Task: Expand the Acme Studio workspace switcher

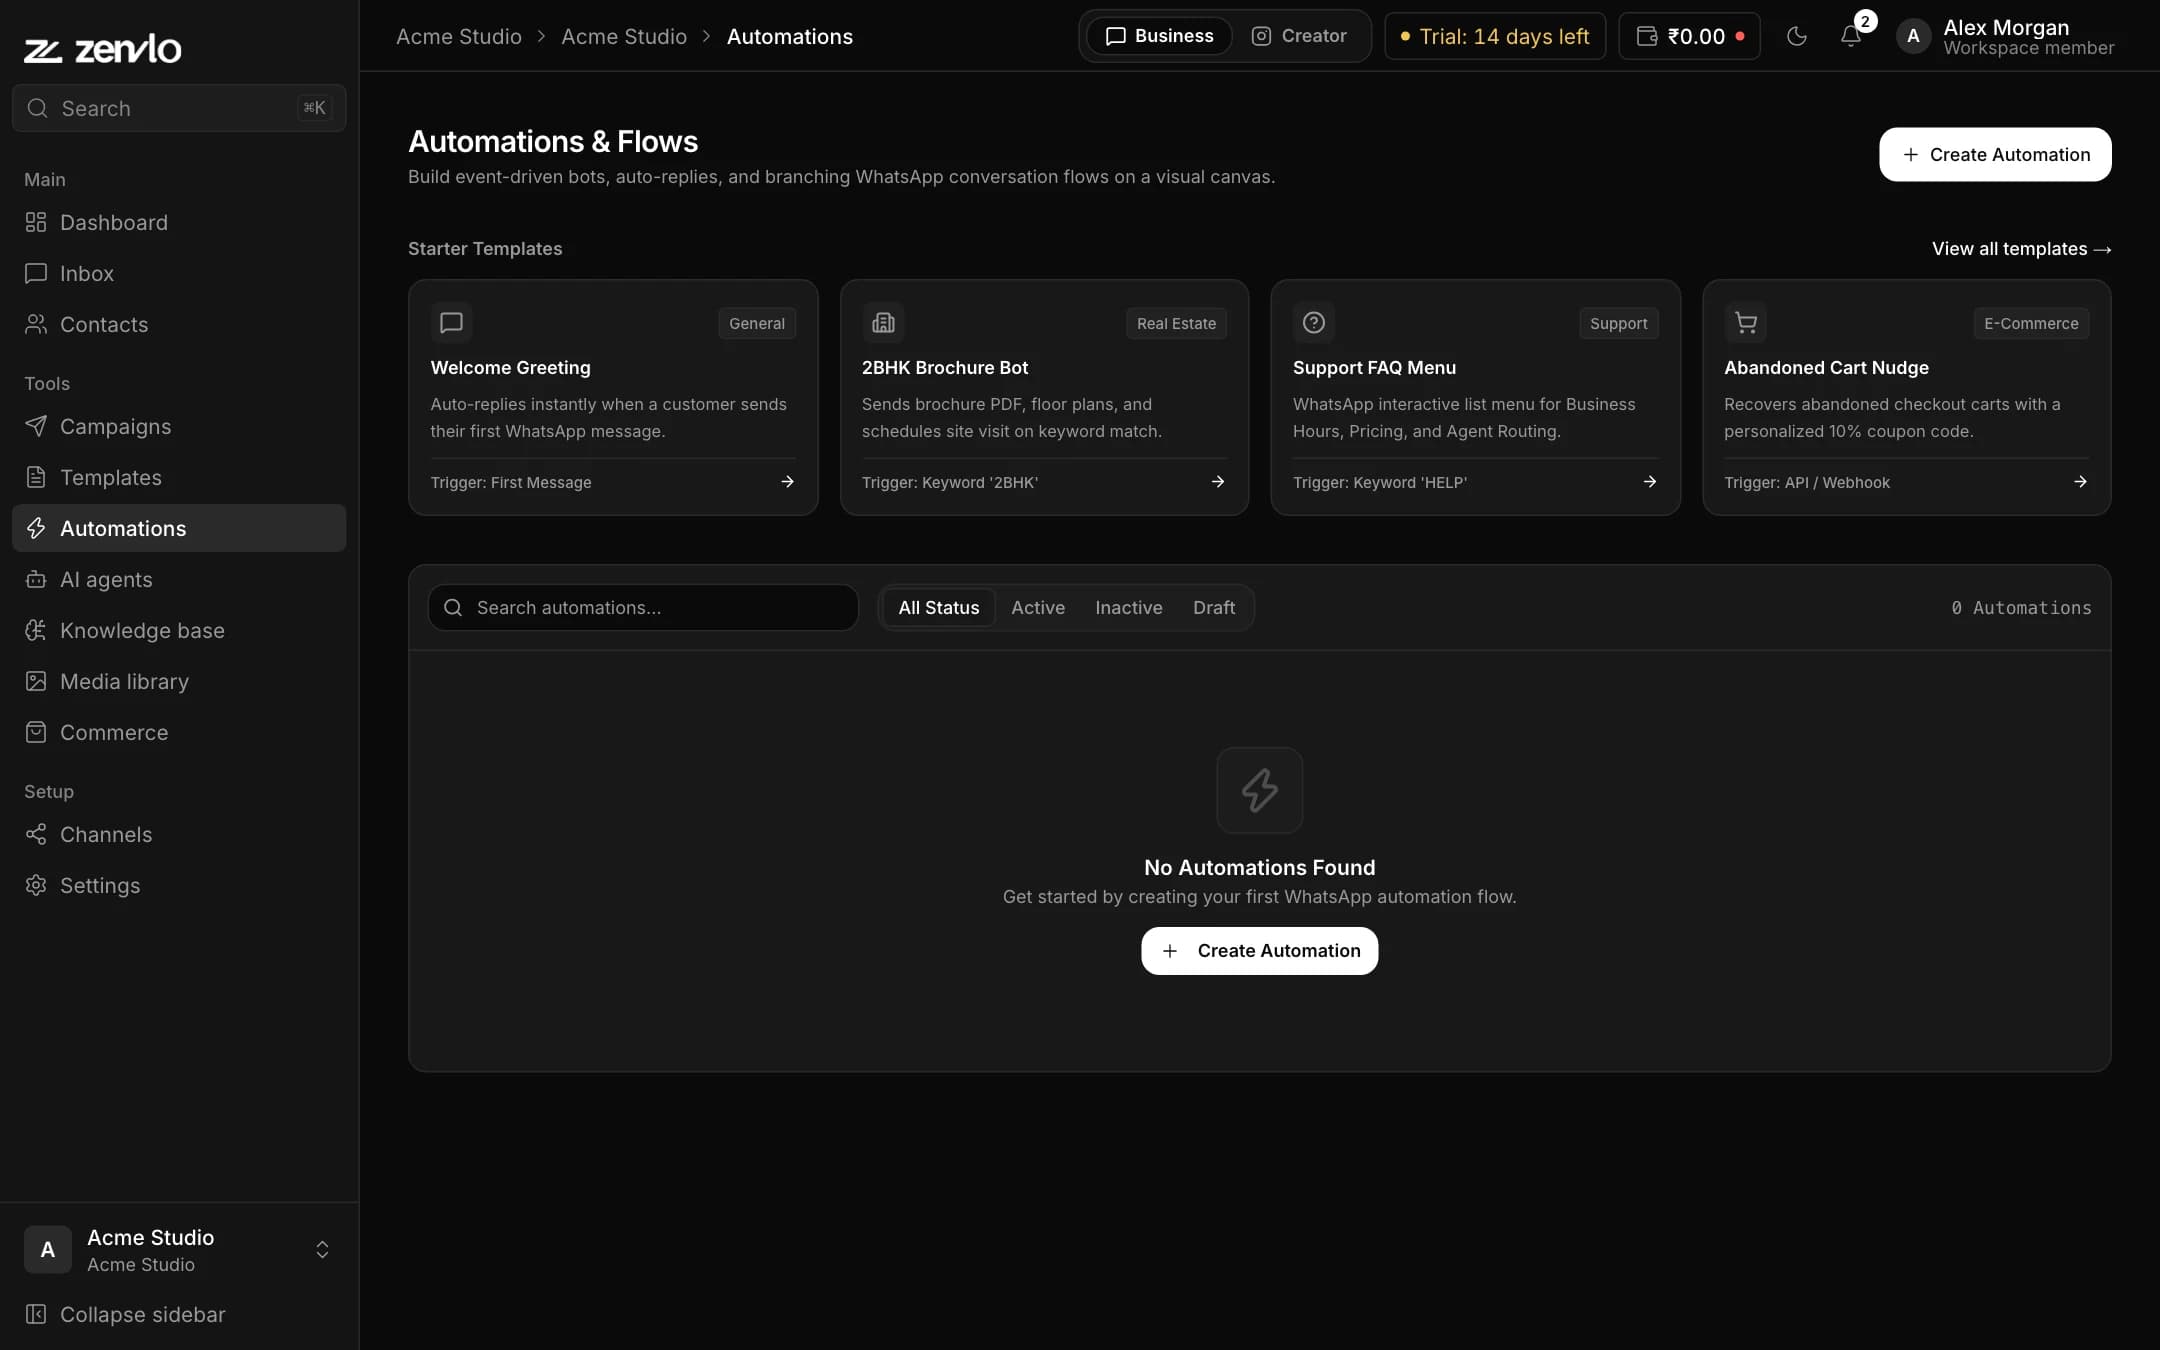Action: 179,1250
